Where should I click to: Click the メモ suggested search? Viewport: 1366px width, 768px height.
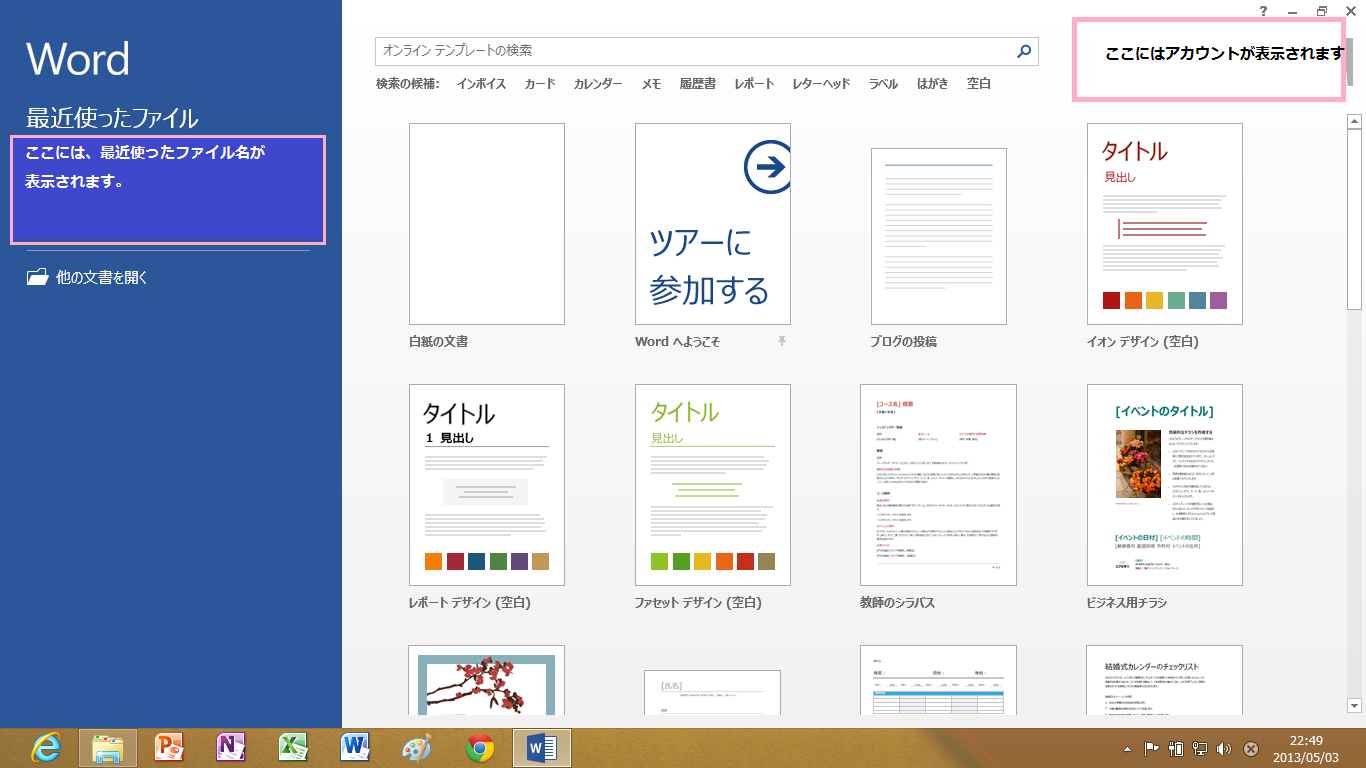point(651,84)
